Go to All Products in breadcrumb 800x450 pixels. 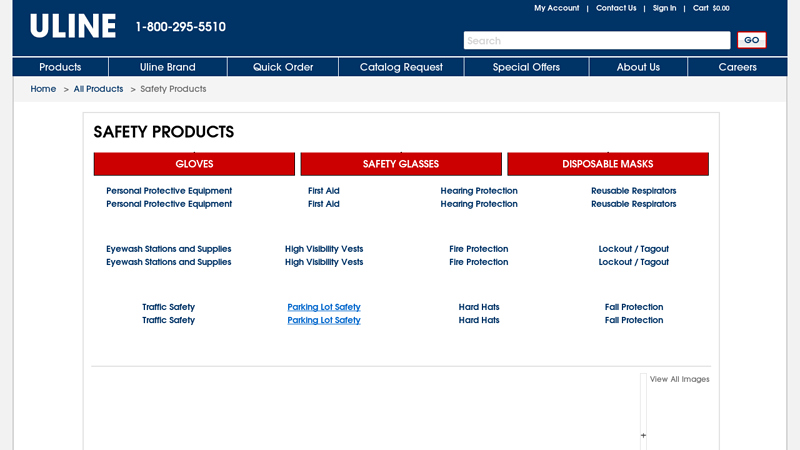pyautogui.click(x=98, y=89)
